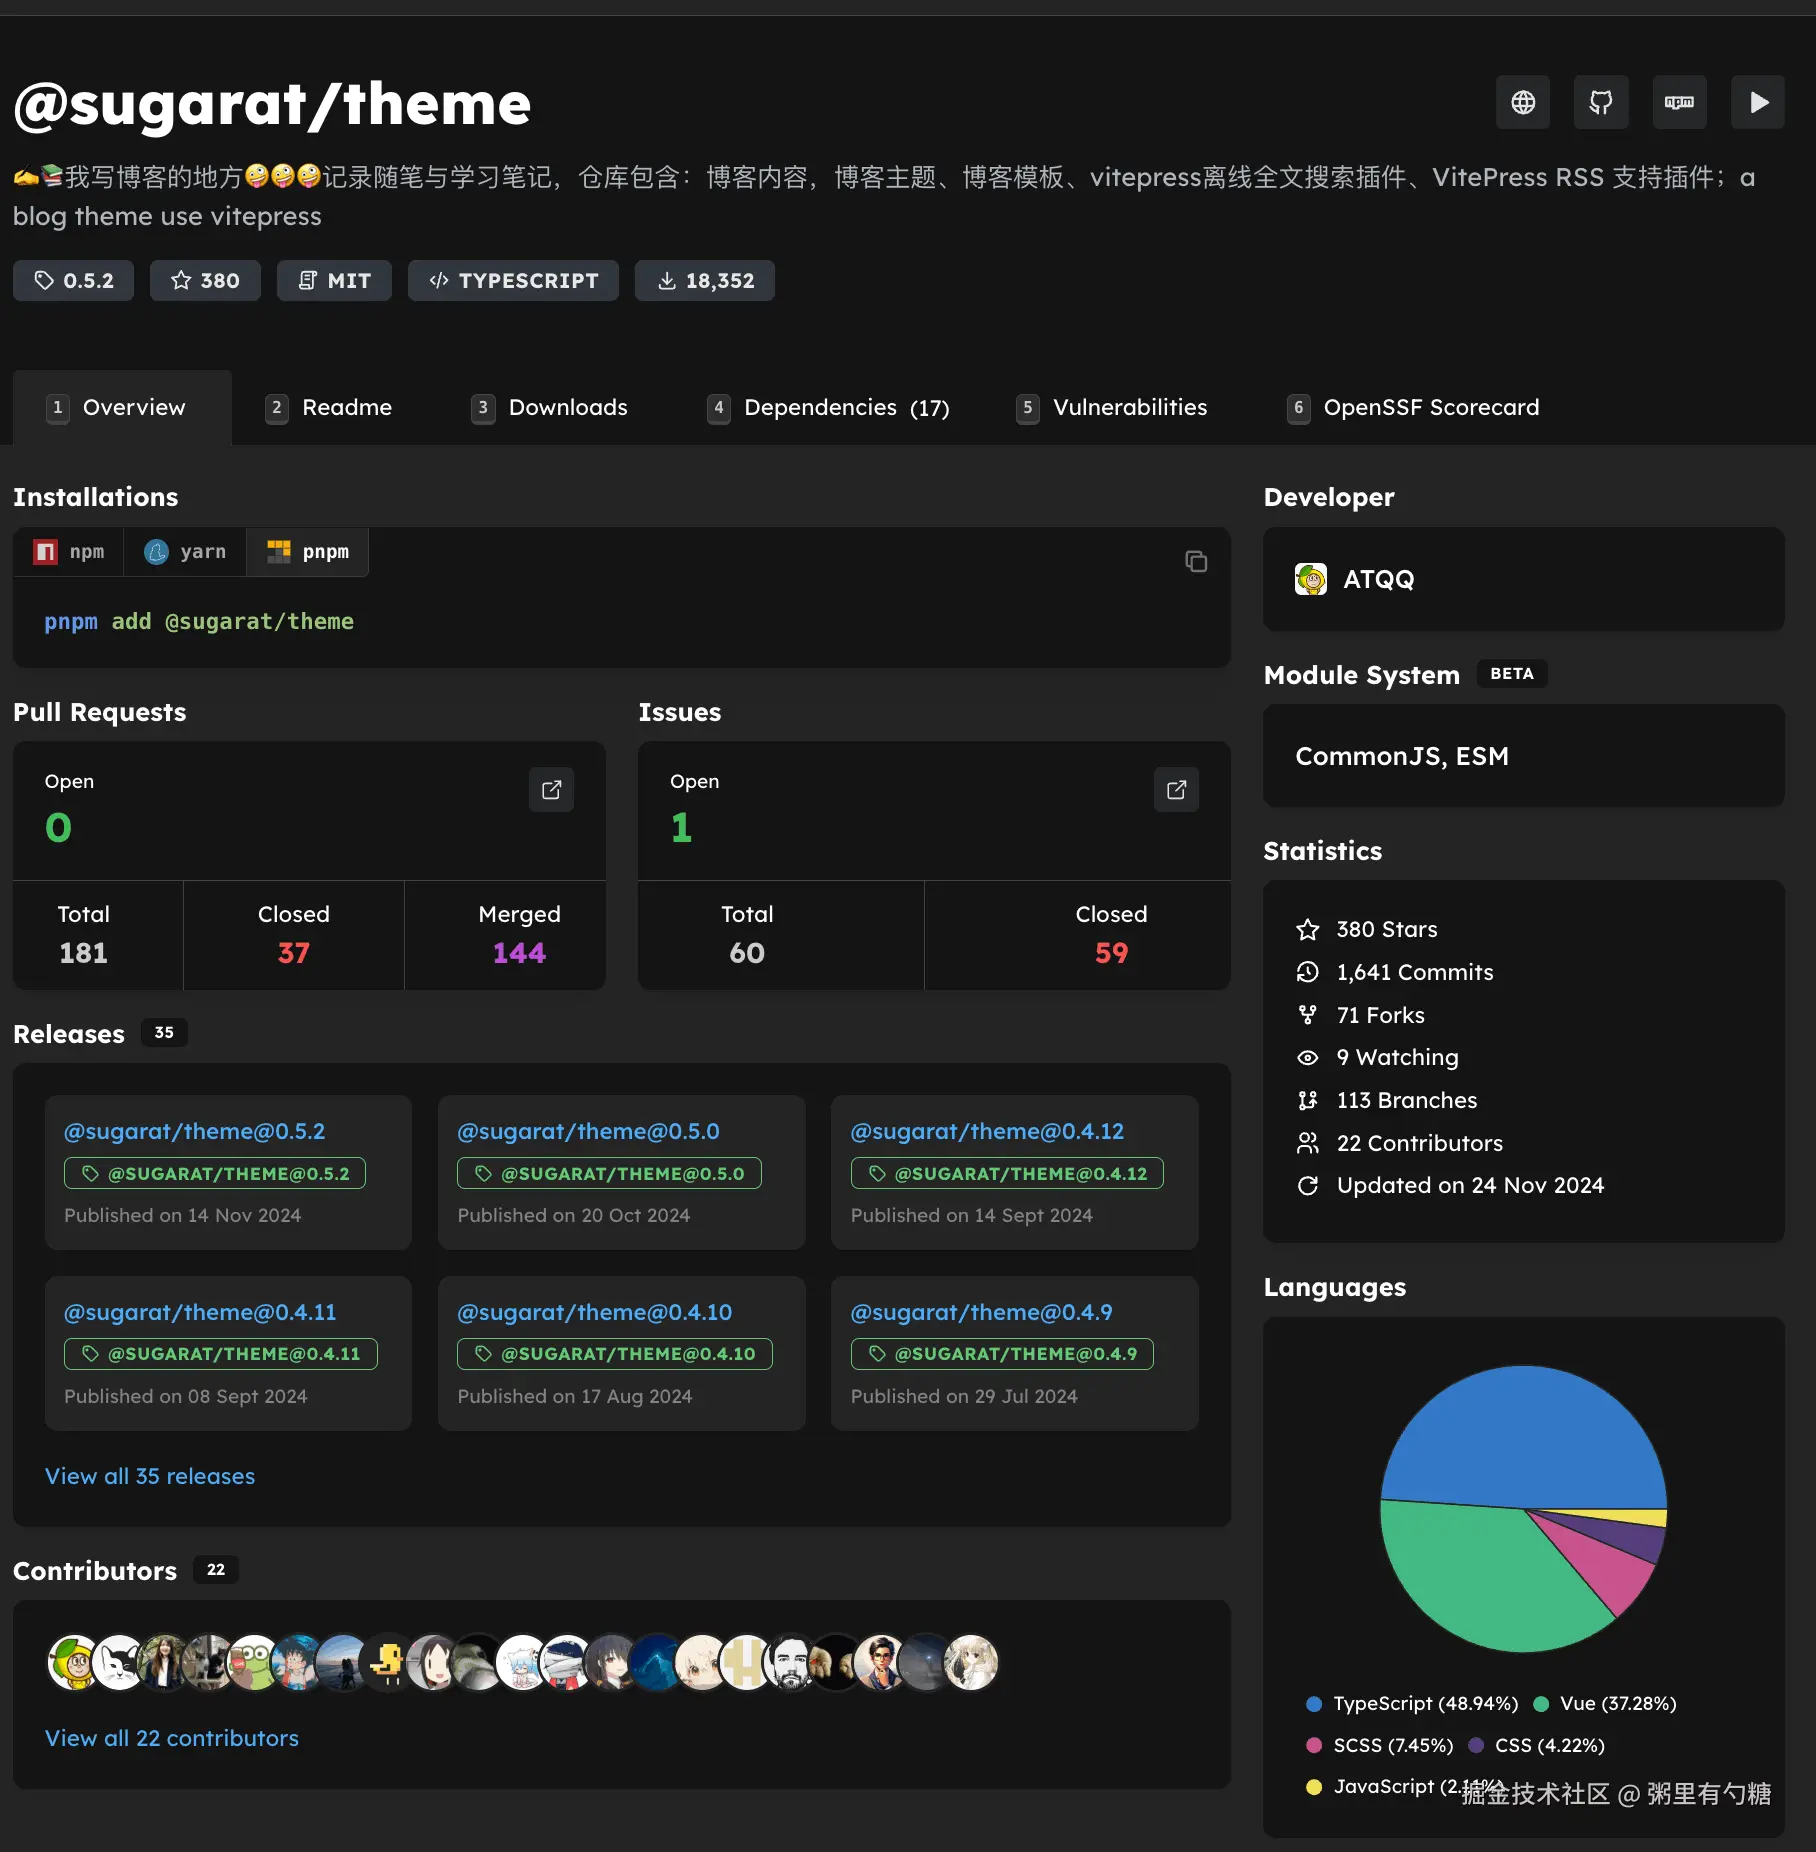Switch to the Overview tab

click(122, 407)
